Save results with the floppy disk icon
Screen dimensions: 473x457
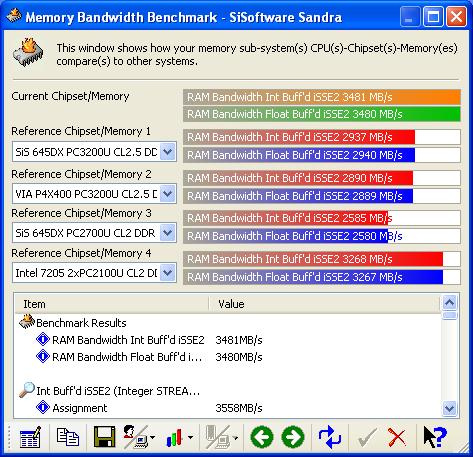[x=104, y=437]
